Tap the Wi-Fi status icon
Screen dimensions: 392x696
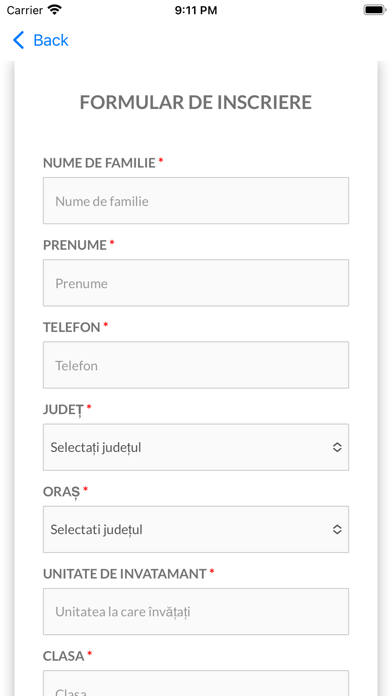coord(55,10)
